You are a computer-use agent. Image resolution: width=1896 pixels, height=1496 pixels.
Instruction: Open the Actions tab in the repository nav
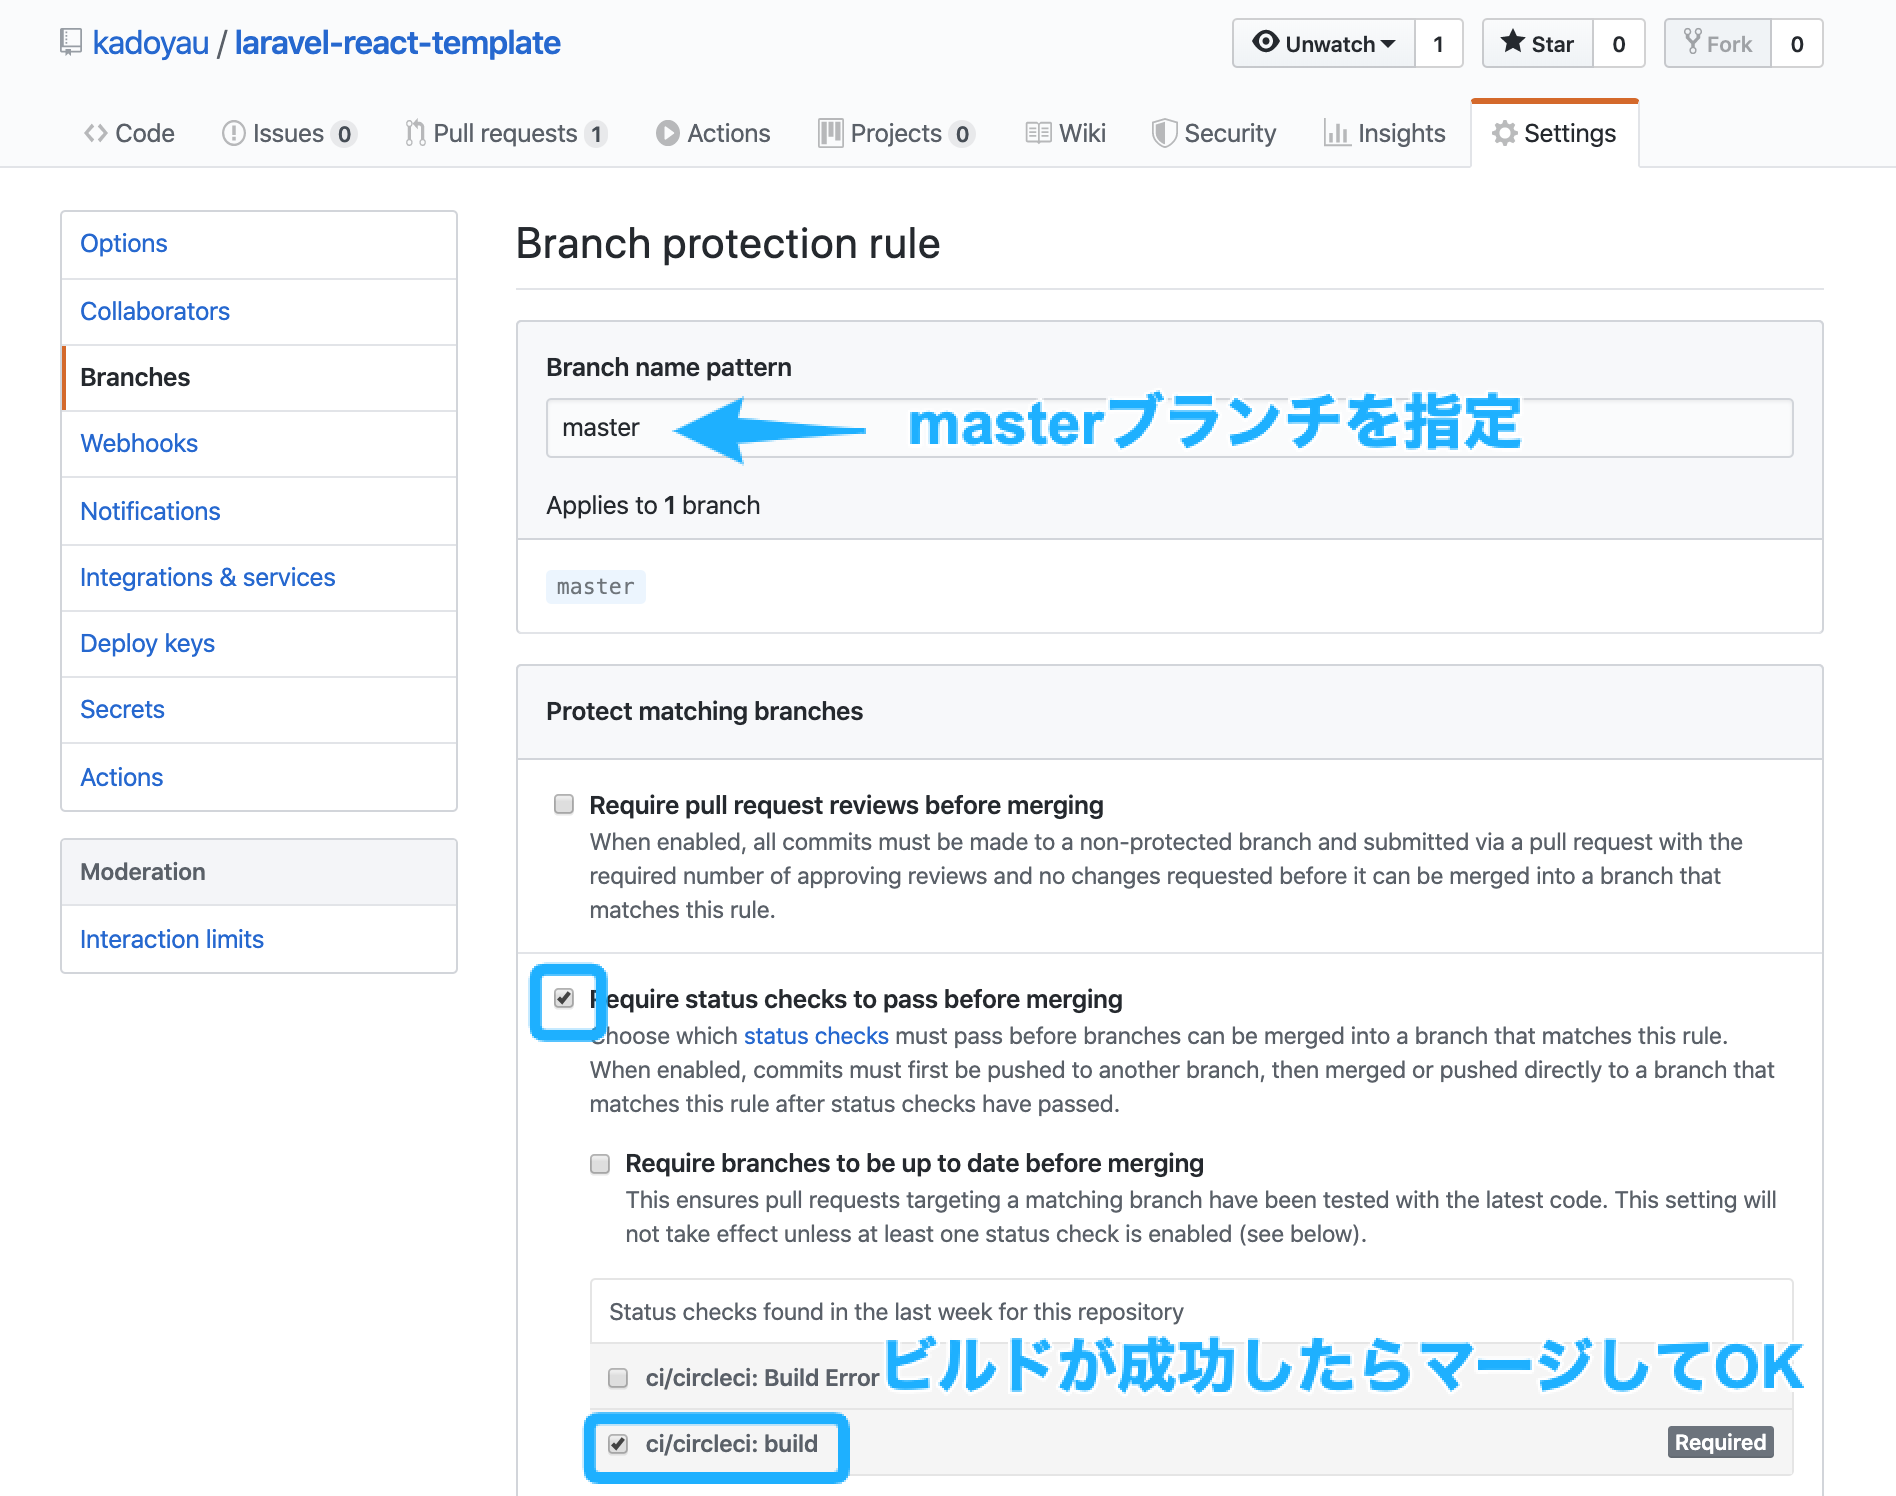click(713, 133)
